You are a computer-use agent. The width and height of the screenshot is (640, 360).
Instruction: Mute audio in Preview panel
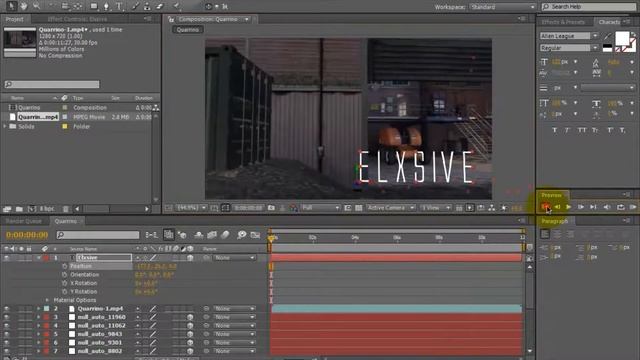click(607, 207)
